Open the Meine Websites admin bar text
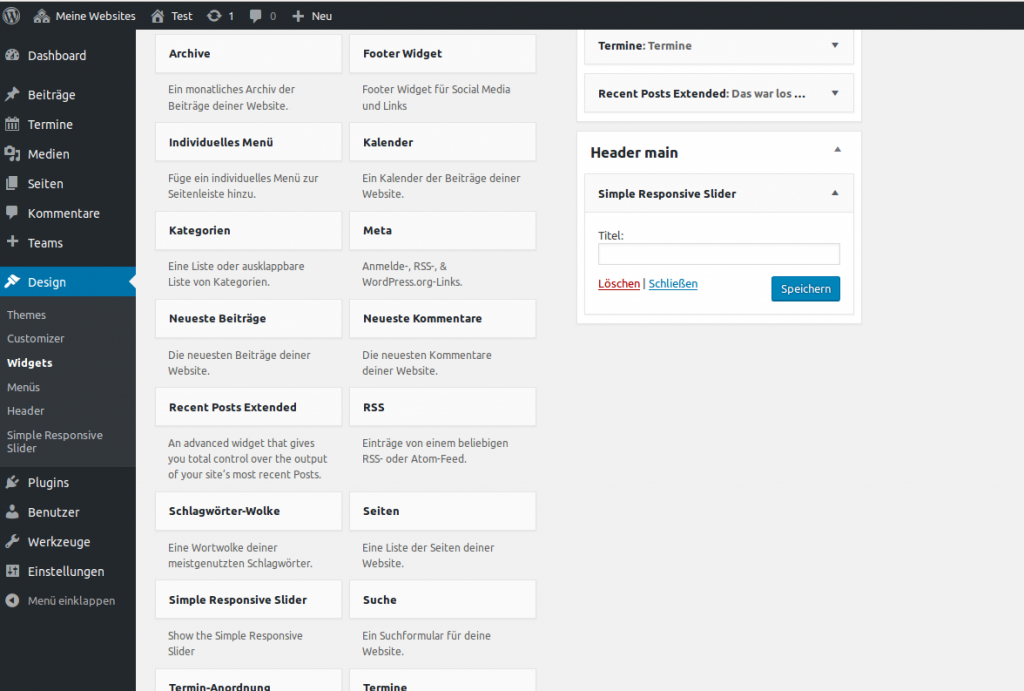 point(95,16)
